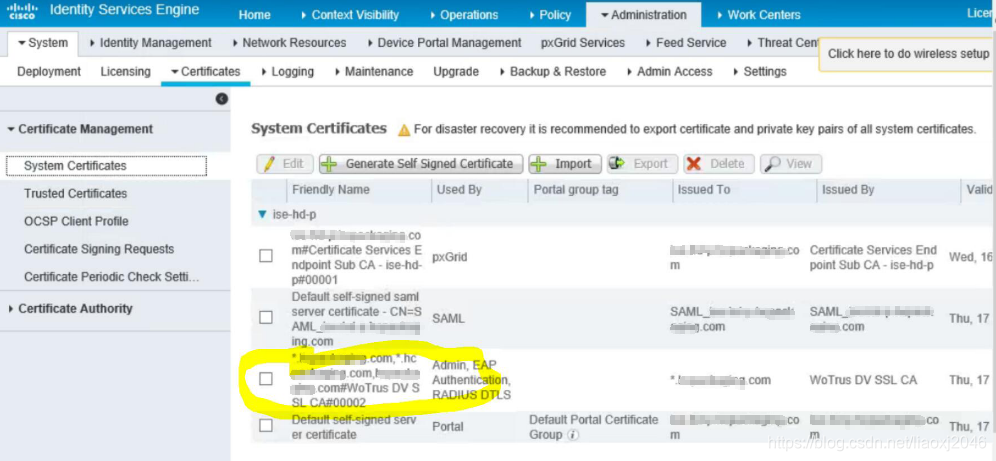
Task: Open Backup & Restore submenu
Action: (553, 72)
